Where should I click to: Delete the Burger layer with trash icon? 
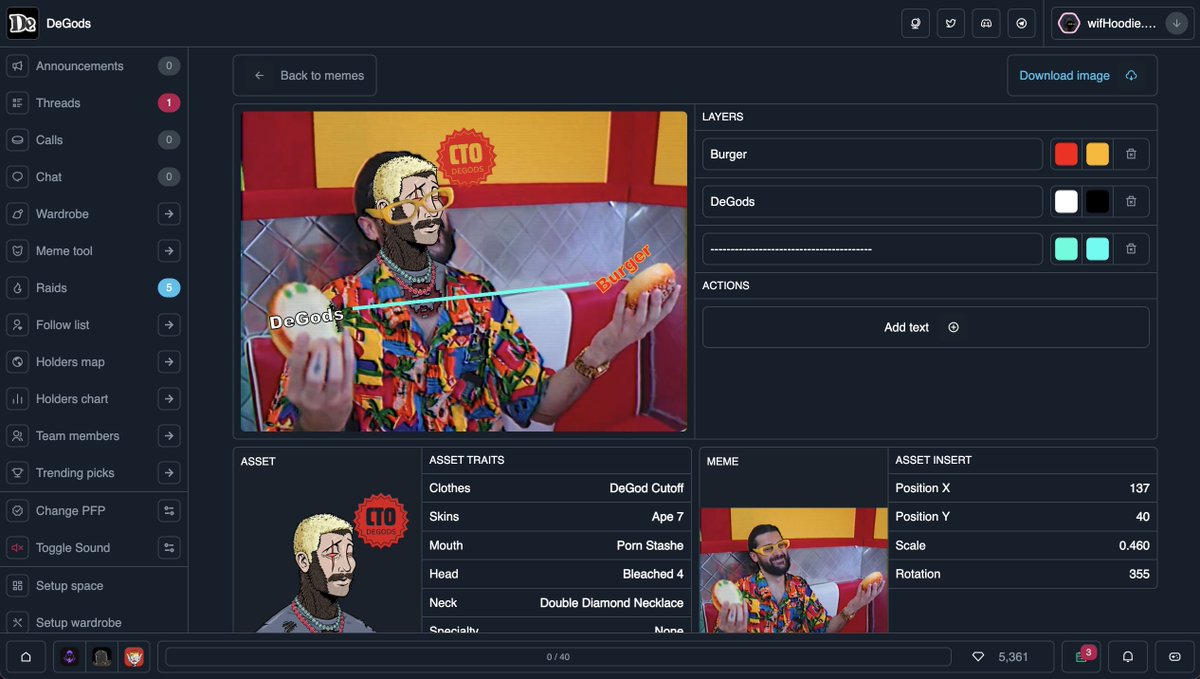(1131, 154)
